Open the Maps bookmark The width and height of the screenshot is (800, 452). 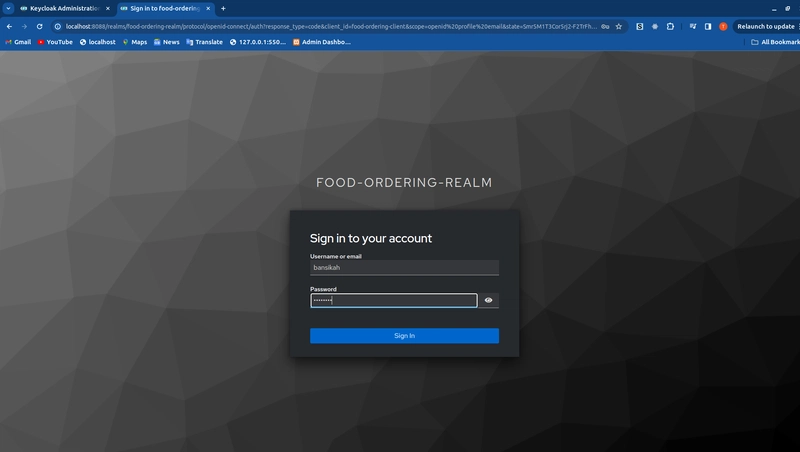click(x=135, y=42)
